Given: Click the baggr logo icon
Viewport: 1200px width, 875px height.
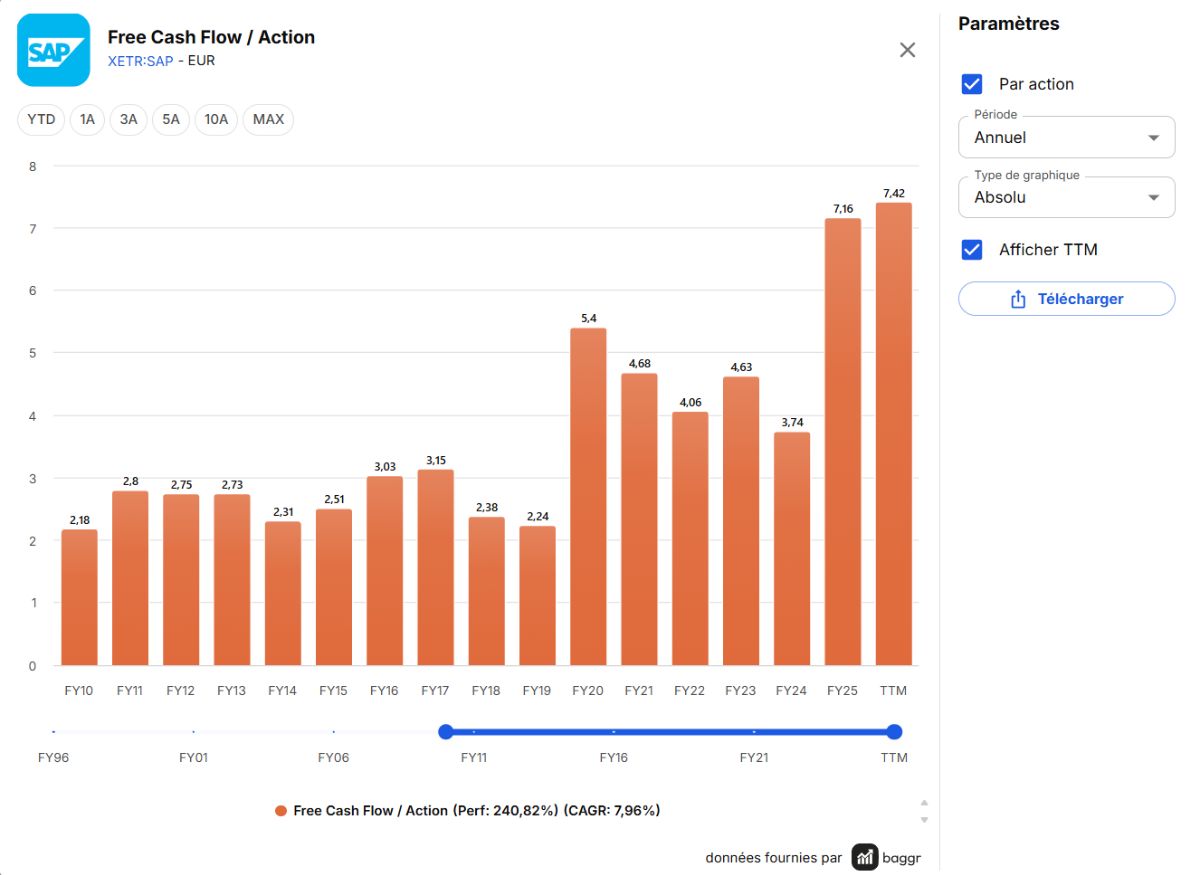Looking at the screenshot, I should 865,857.
